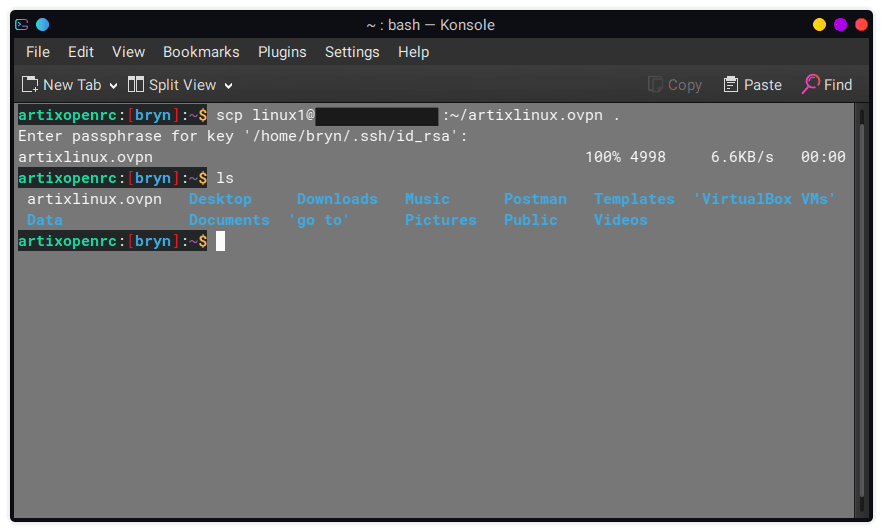Screen dimensions: 883x532
Task: Click the 'Data' directory name
Action: tap(44, 220)
